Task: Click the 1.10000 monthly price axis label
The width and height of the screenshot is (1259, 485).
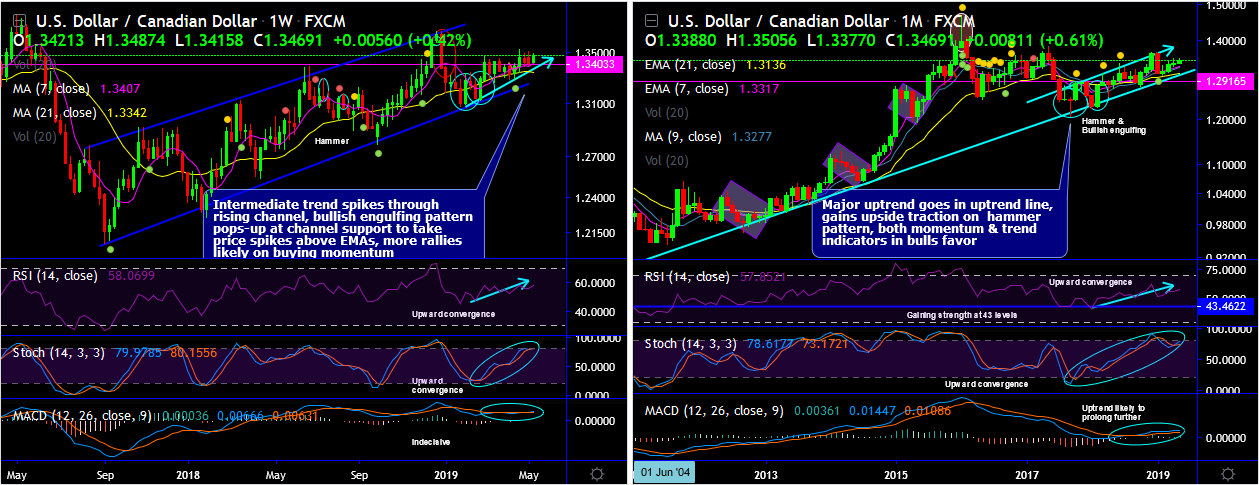Action: (x=1226, y=166)
